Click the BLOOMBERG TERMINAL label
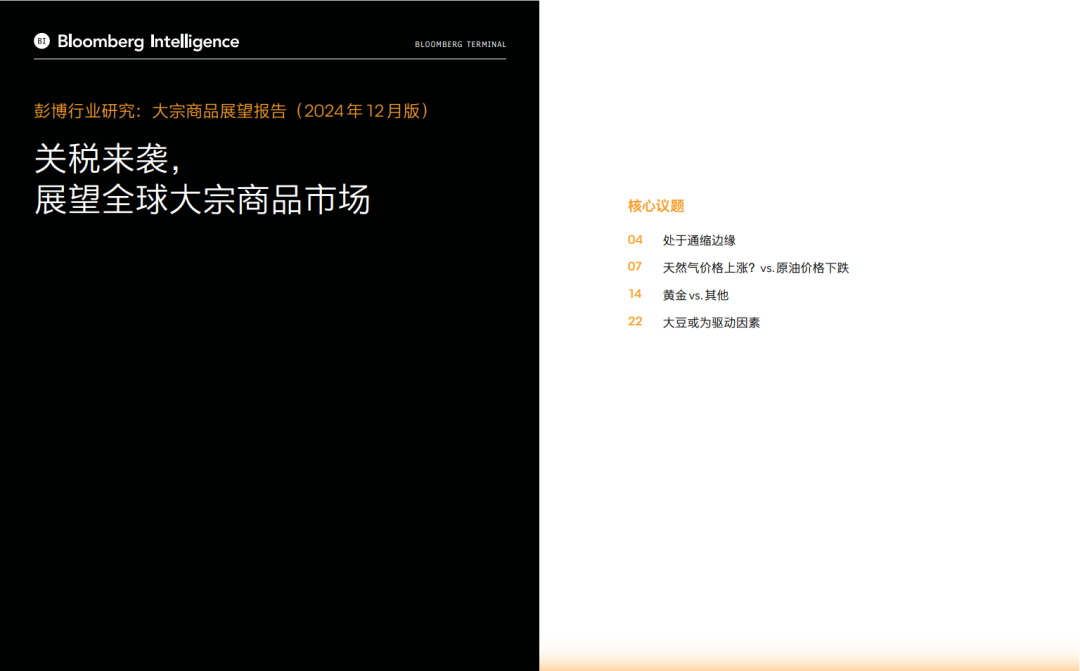 coord(460,44)
